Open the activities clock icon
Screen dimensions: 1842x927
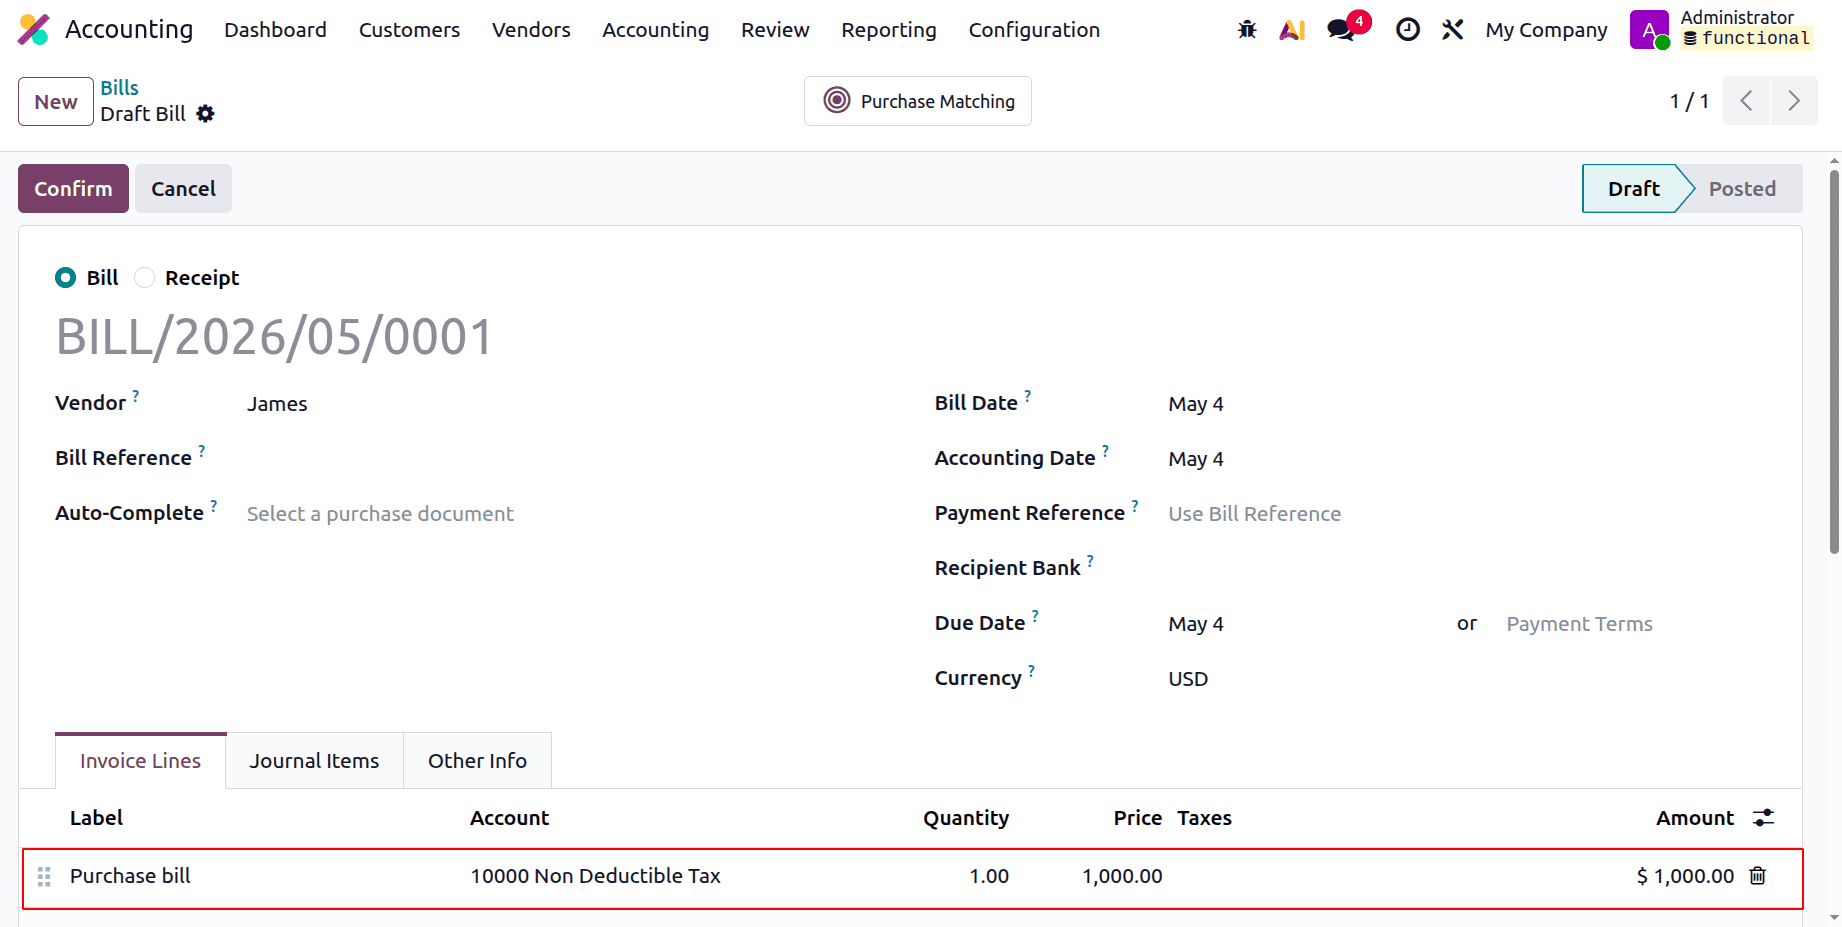[x=1407, y=30]
